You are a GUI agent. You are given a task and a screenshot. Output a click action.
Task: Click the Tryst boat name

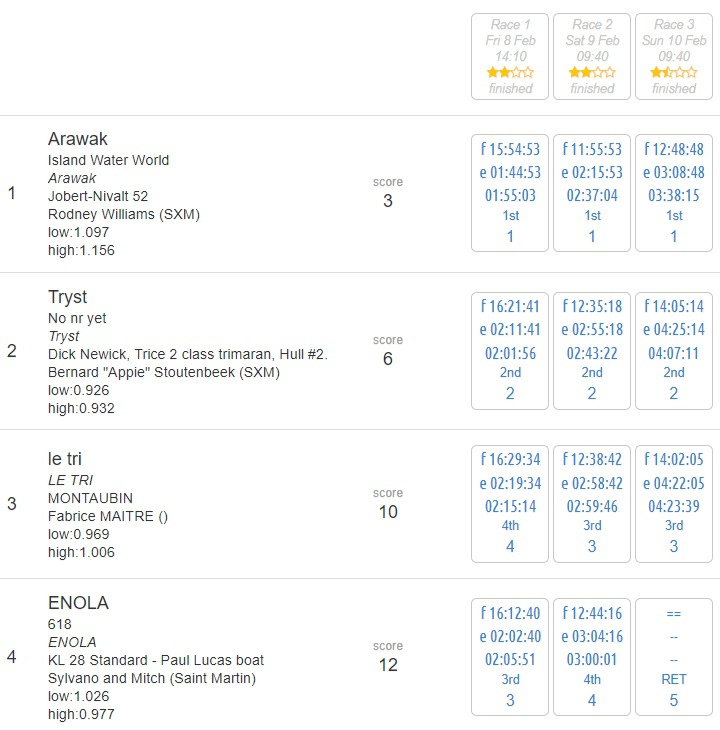67,297
